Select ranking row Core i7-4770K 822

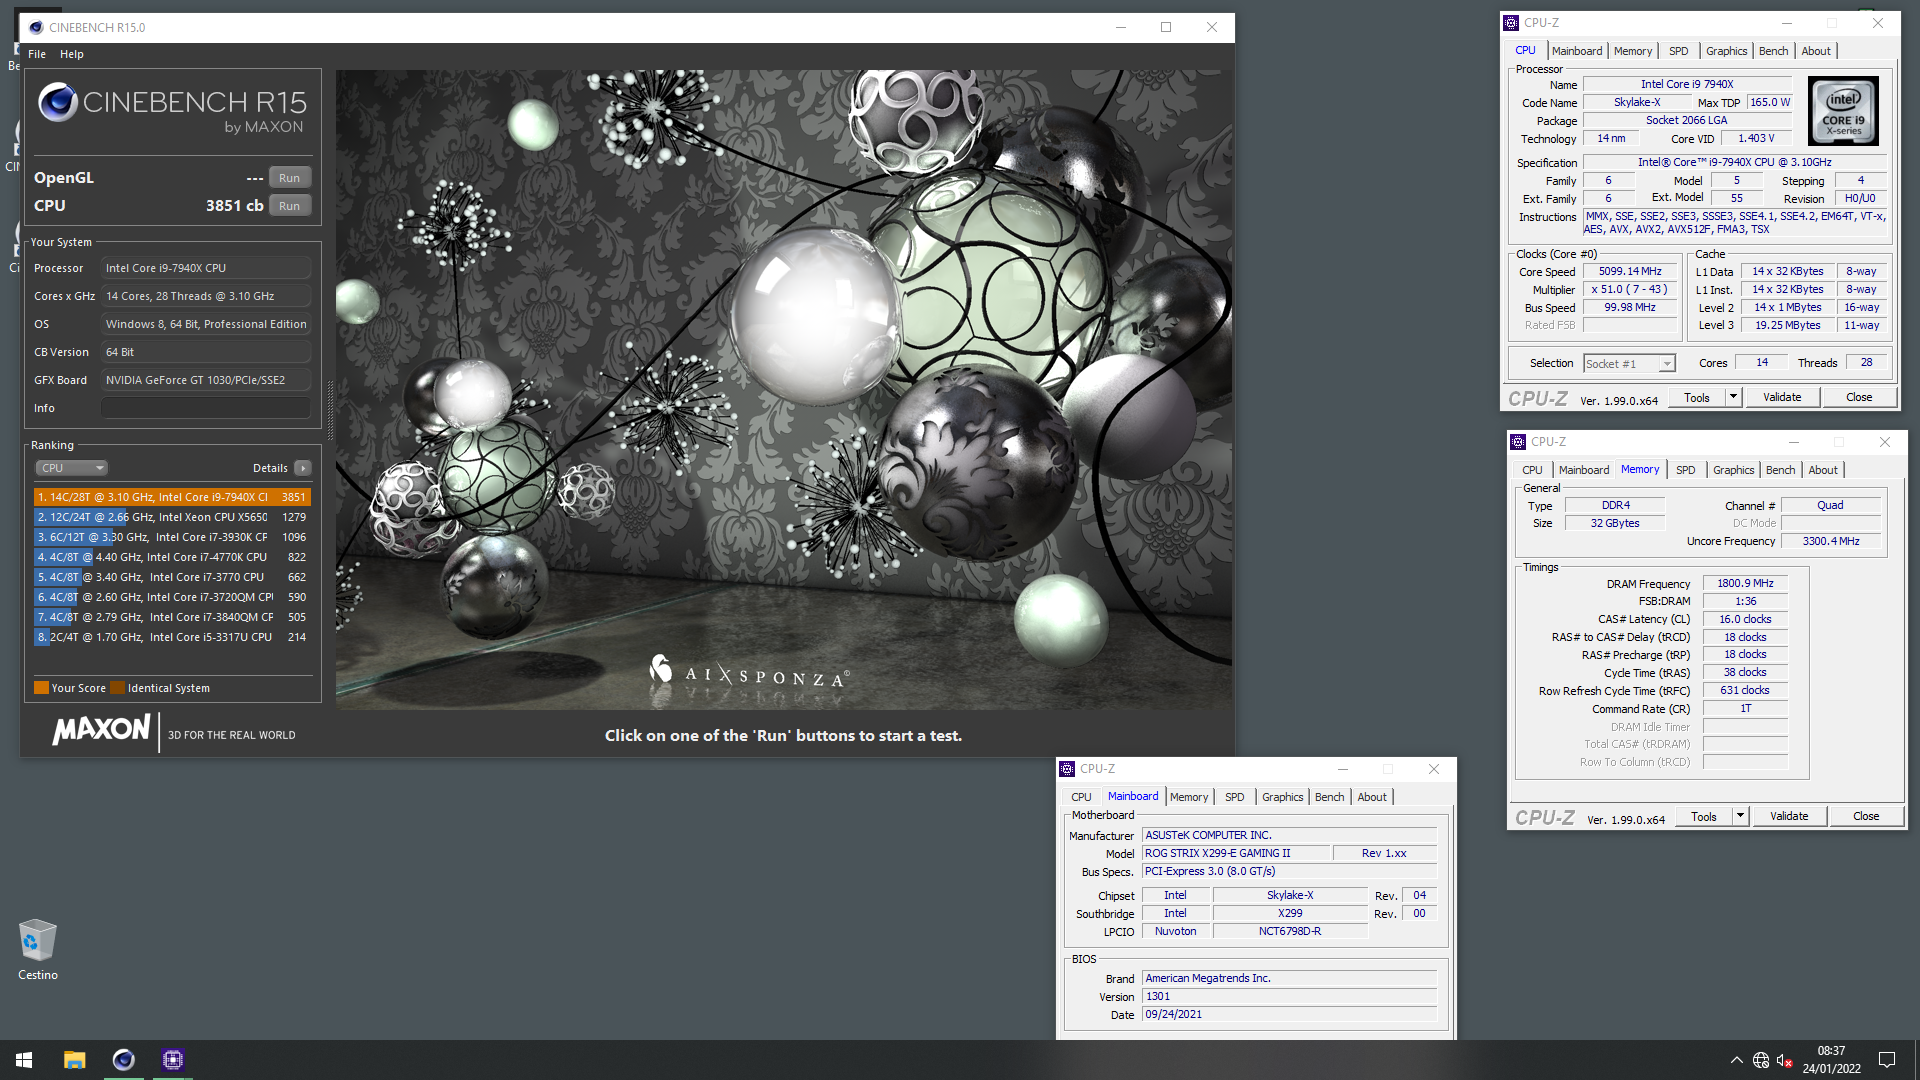[172, 557]
